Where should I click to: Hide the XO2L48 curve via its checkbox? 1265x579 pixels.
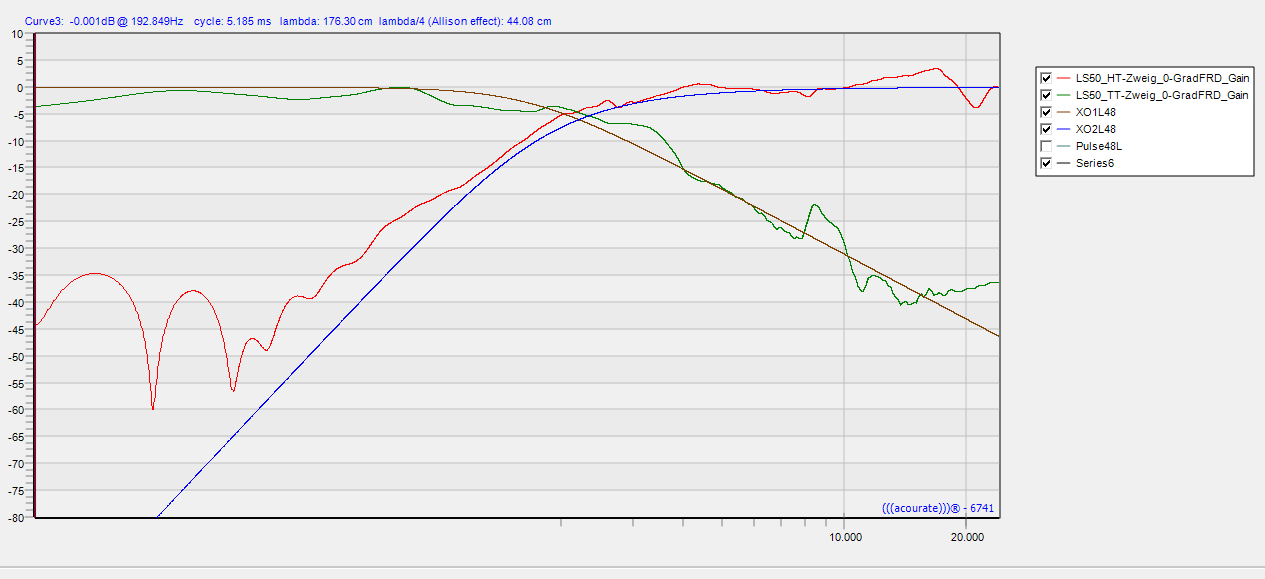1047,129
